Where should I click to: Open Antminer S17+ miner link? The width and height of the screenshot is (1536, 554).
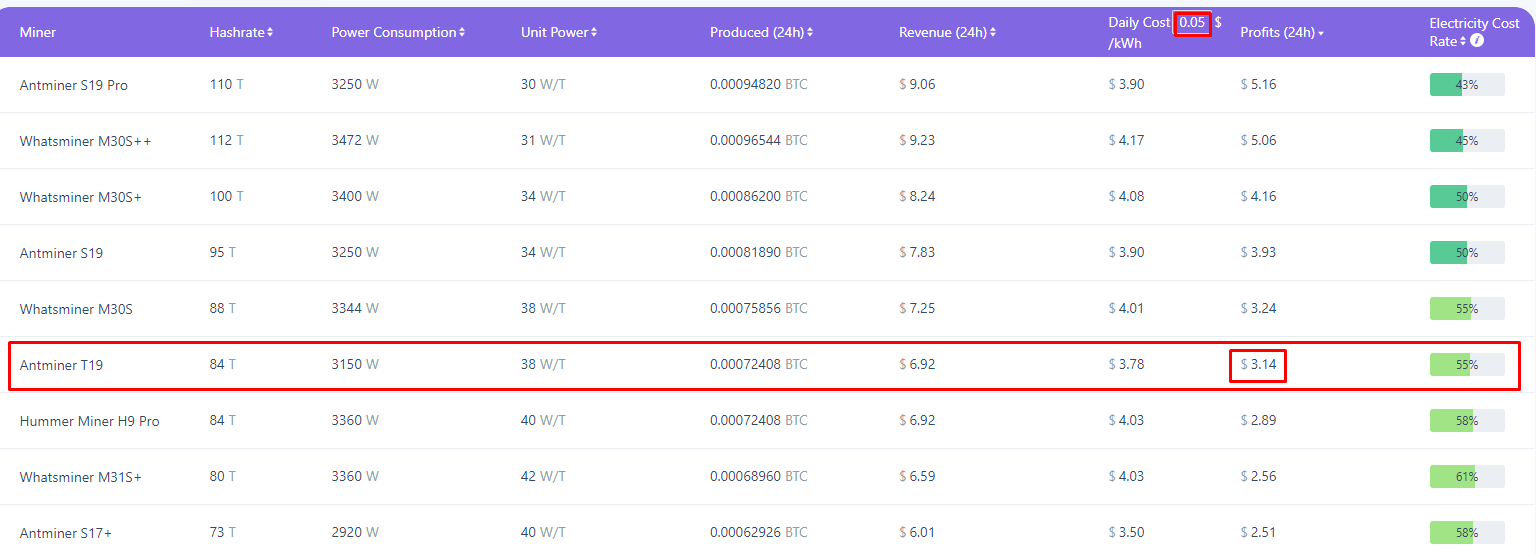click(66, 533)
